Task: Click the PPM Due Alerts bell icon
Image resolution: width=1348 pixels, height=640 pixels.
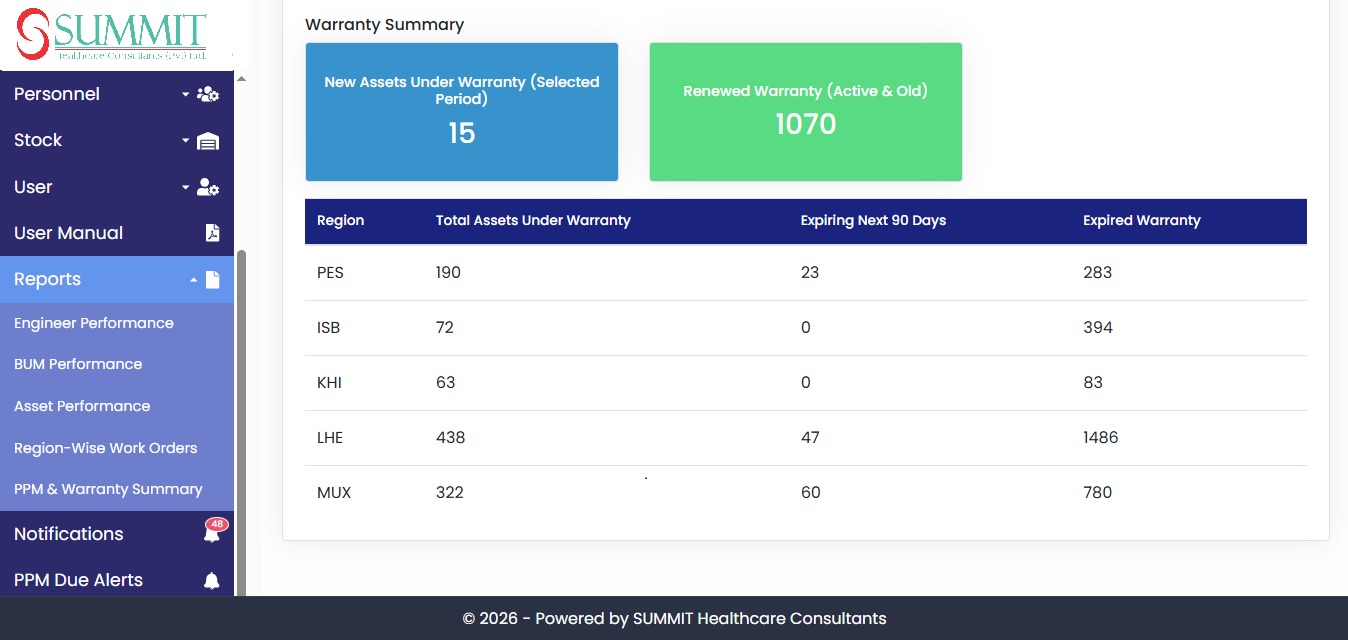Action: tap(211, 581)
